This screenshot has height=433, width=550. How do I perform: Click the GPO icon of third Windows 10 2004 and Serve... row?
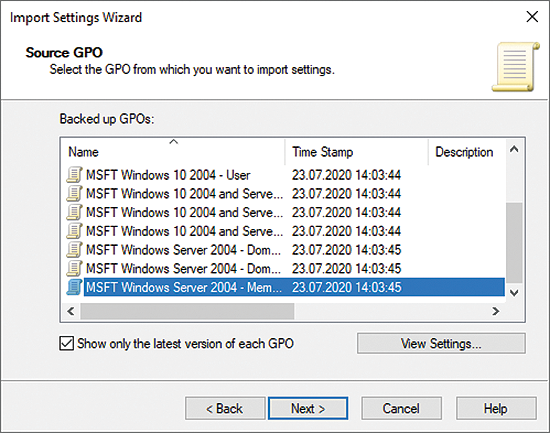pos(74,231)
